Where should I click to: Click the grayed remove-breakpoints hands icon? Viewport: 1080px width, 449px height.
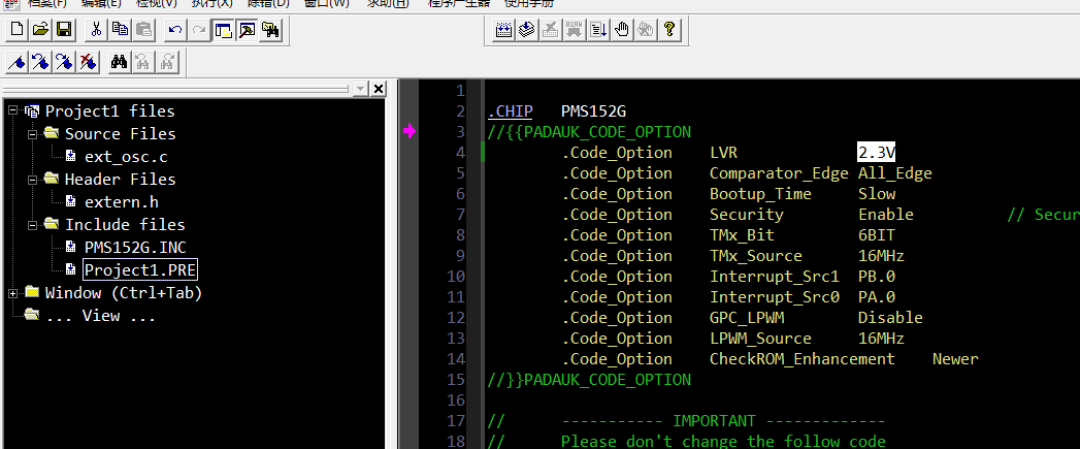pos(645,30)
